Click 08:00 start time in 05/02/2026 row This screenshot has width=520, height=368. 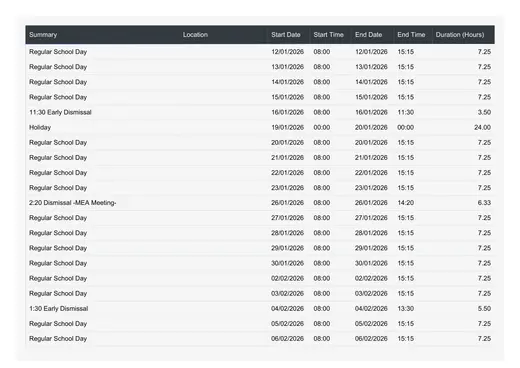click(x=322, y=324)
